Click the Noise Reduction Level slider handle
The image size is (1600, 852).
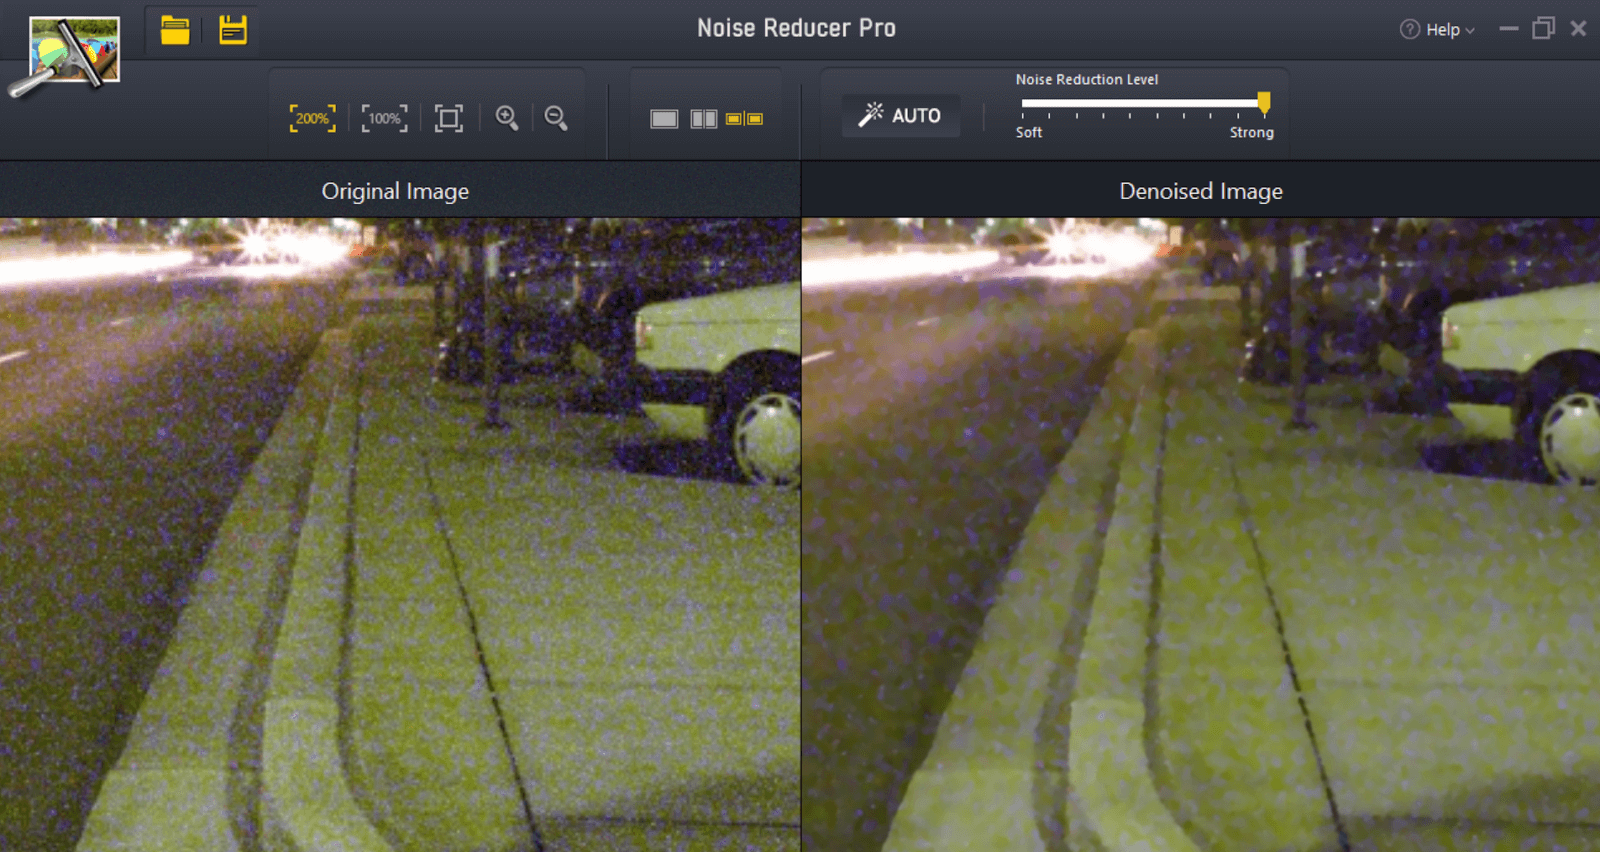tap(1264, 102)
